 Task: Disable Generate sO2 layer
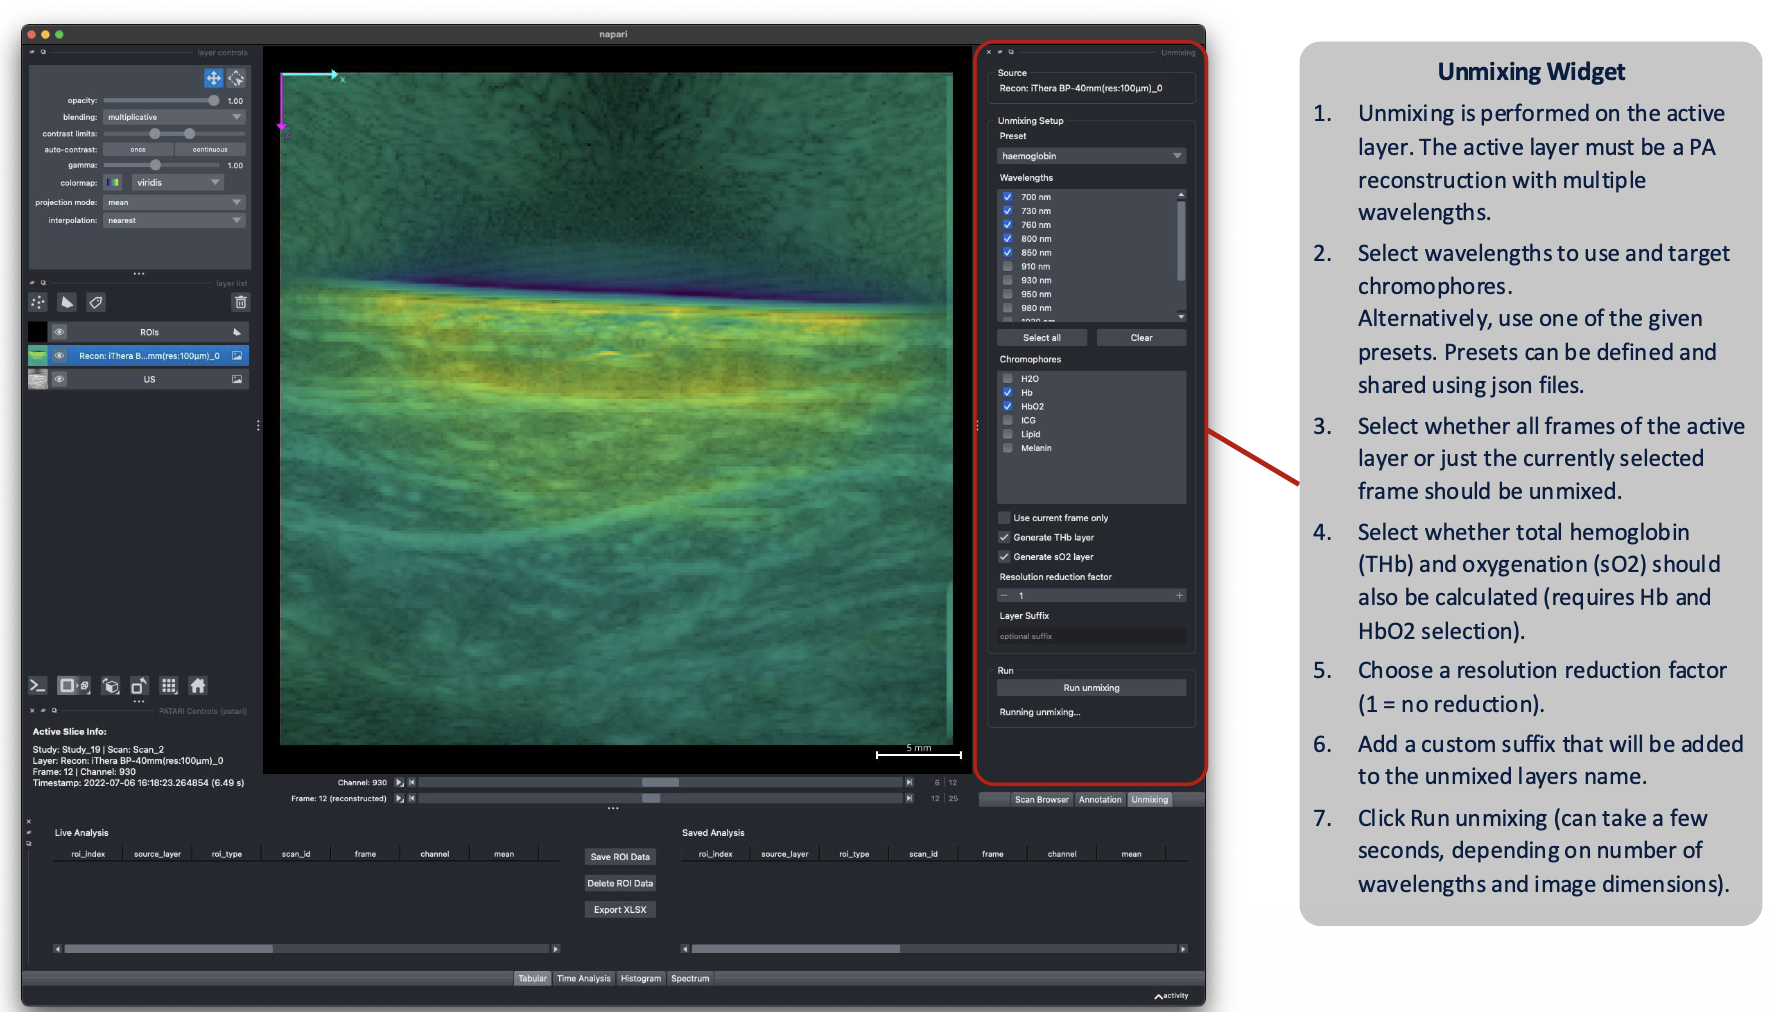[x=1004, y=557]
